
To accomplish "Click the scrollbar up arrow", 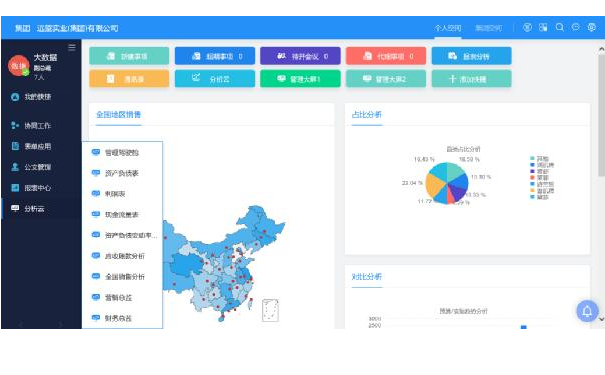I will 601,49.
